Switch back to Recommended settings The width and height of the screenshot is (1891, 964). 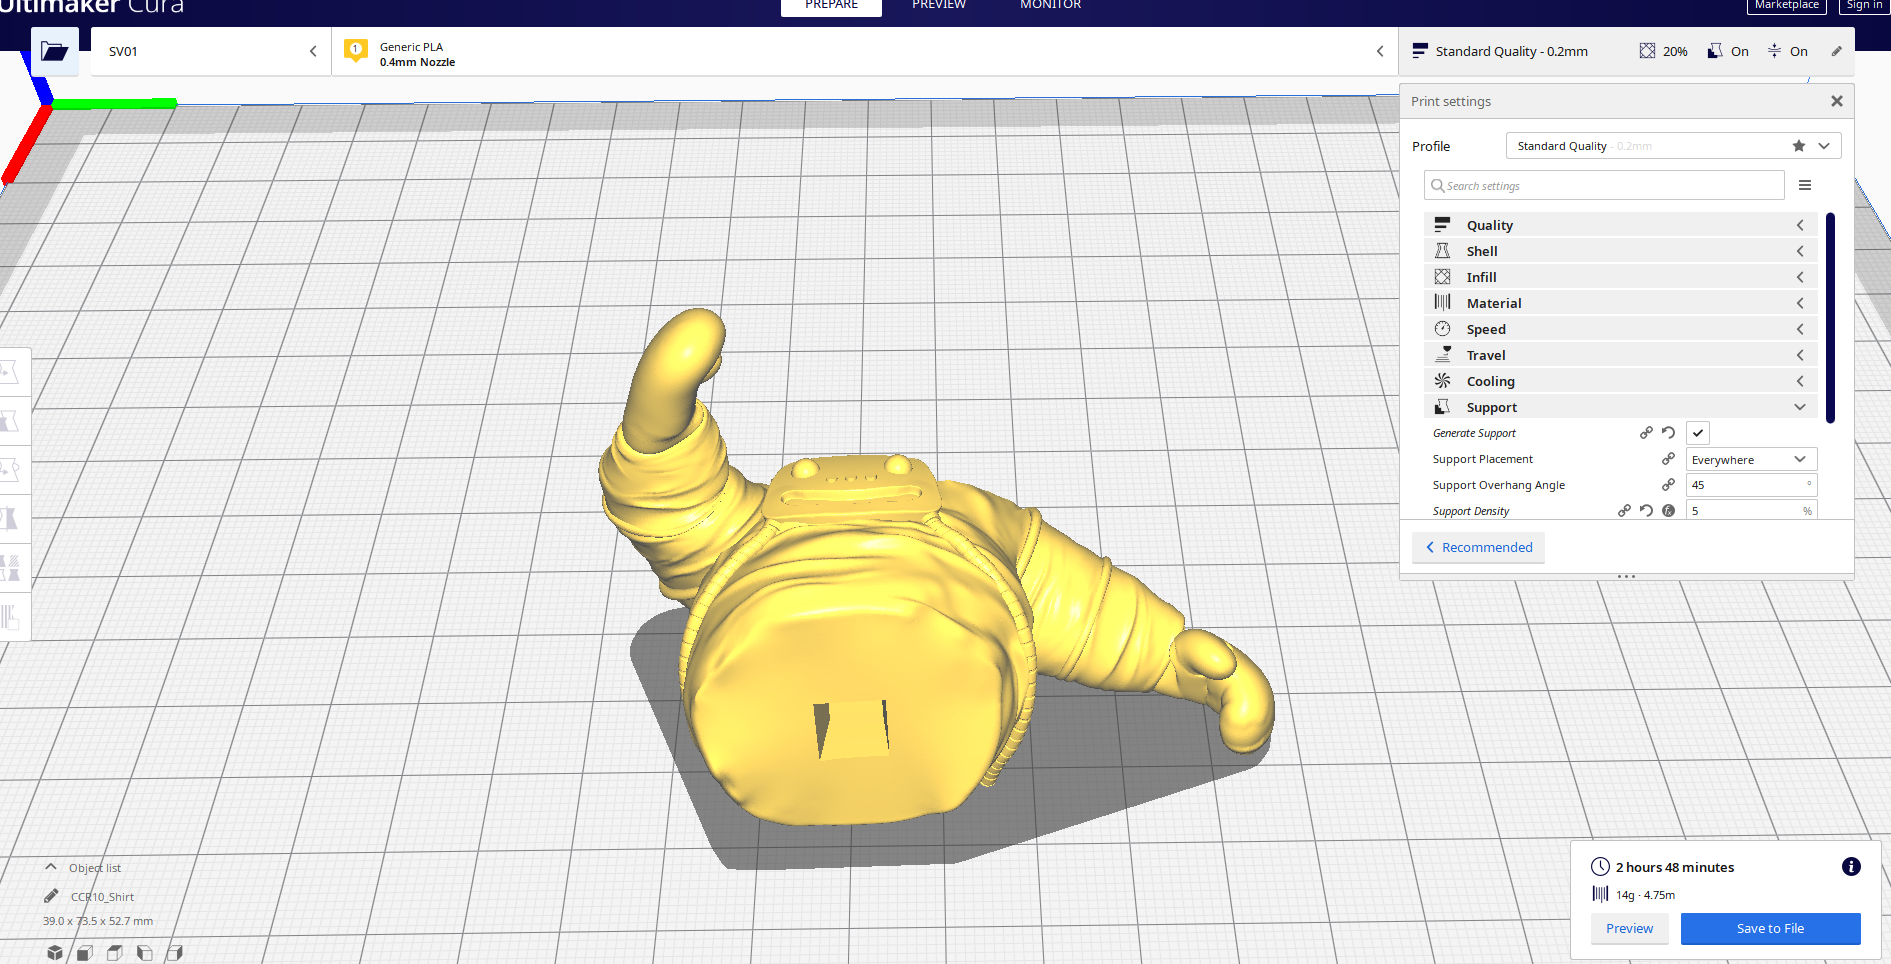pyautogui.click(x=1478, y=547)
